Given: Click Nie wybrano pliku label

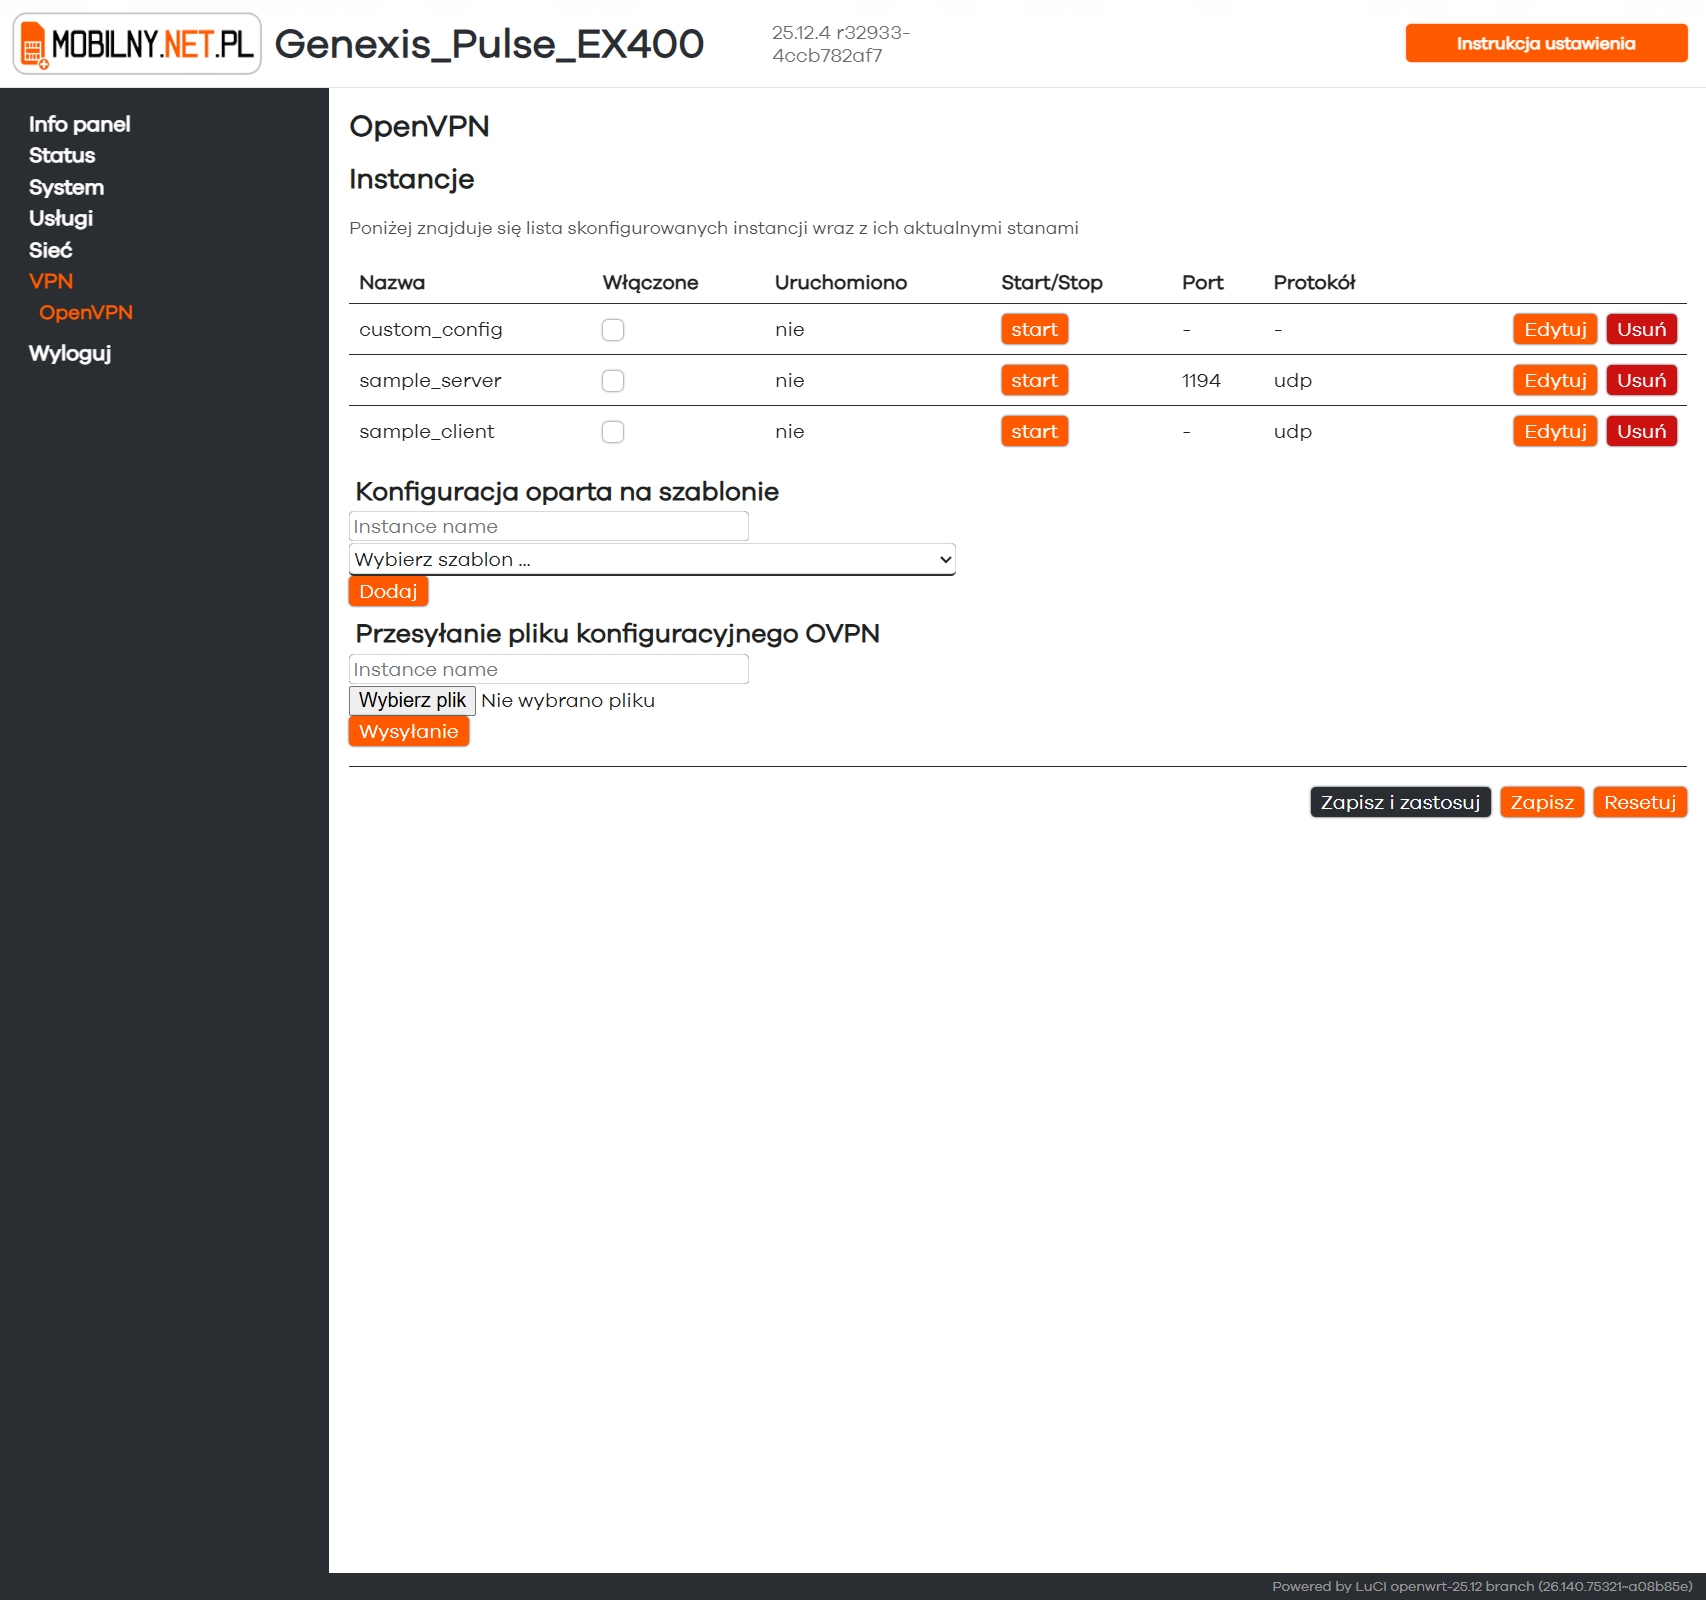Looking at the screenshot, I should pyautogui.click(x=568, y=700).
